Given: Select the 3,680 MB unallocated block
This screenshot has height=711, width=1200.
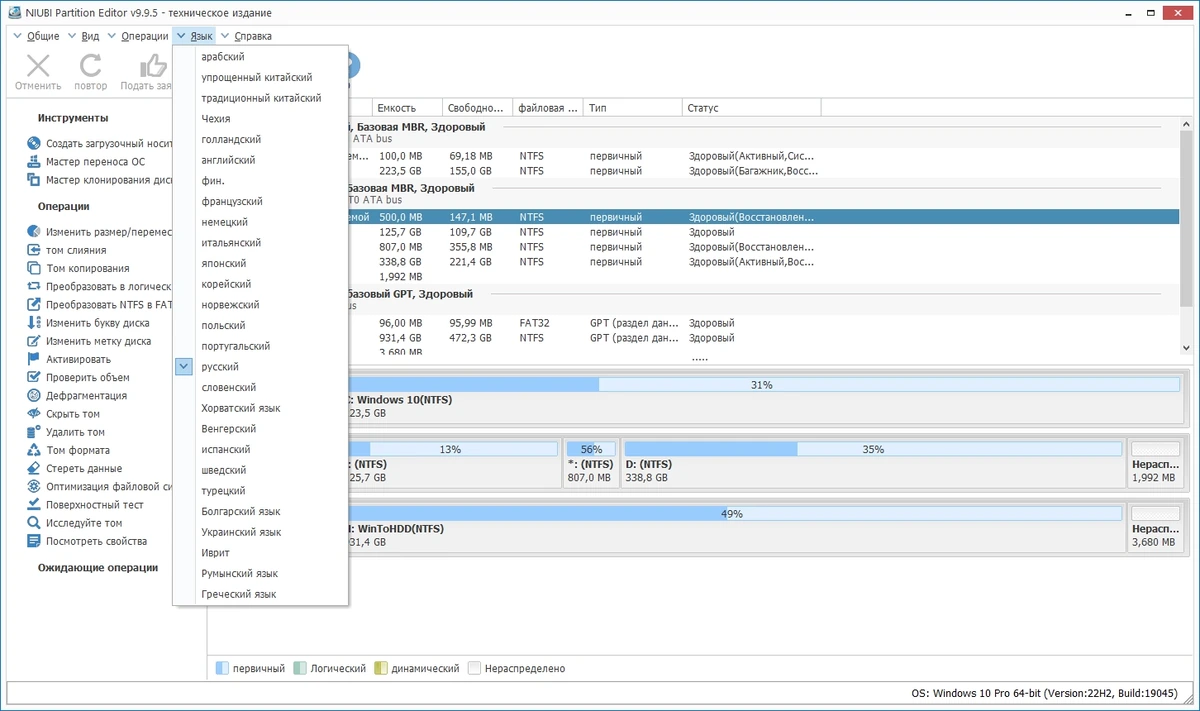Looking at the screenshot, I should coord(1154,528).
